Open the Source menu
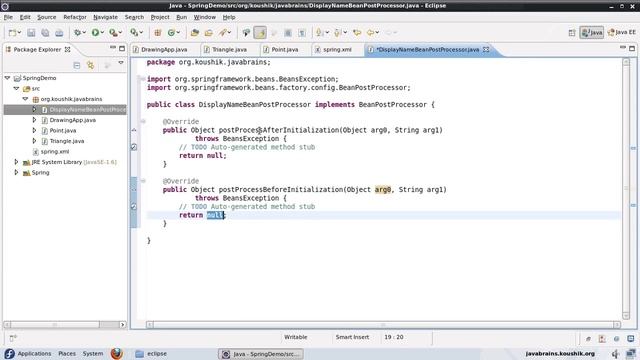The width and height of the screenshot is (640, 360). tap(47, 17)
